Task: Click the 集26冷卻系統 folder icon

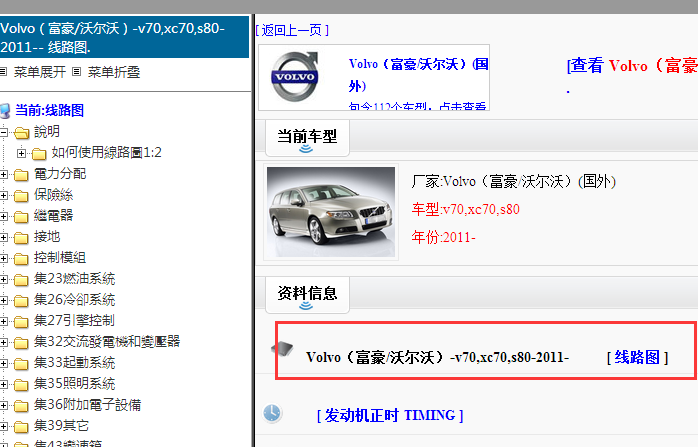Action: coord(21,301)
